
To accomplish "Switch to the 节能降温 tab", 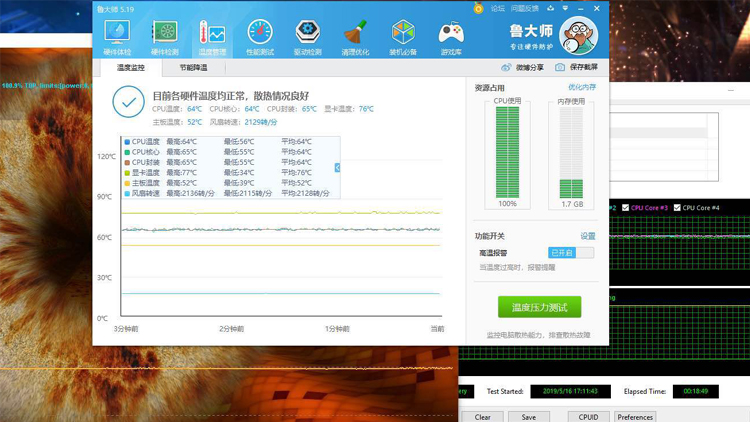I will 193,67.
